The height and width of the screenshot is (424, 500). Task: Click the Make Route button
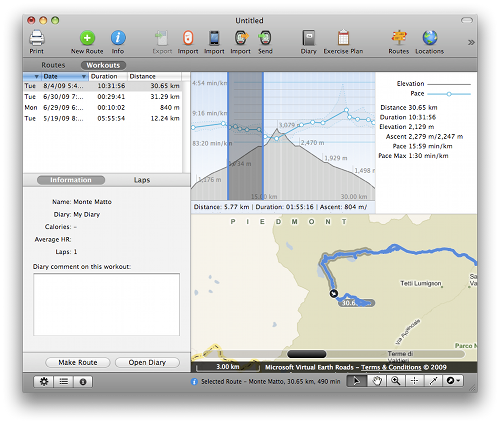click(78, 362)
